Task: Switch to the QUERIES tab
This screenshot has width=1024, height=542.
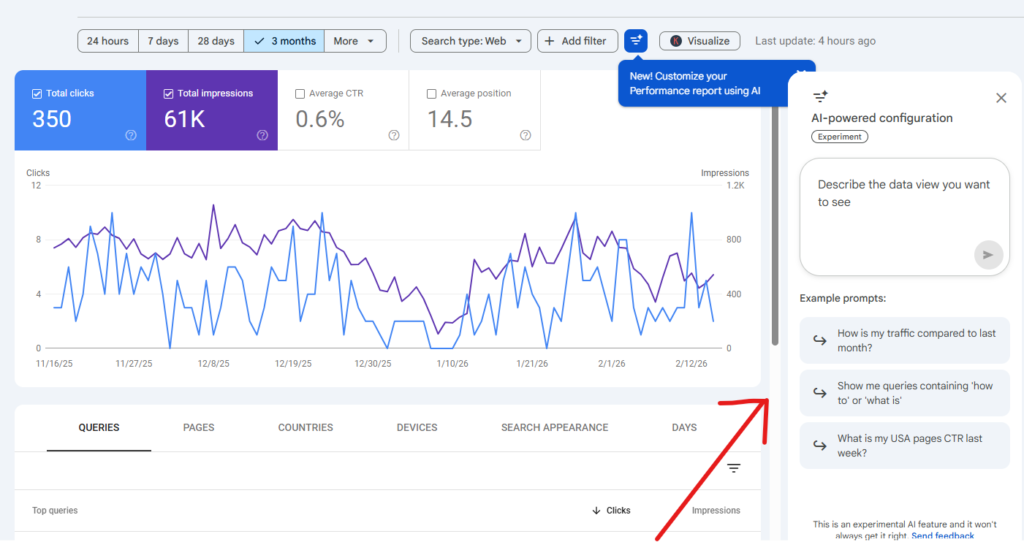Action: pos(99,428)
